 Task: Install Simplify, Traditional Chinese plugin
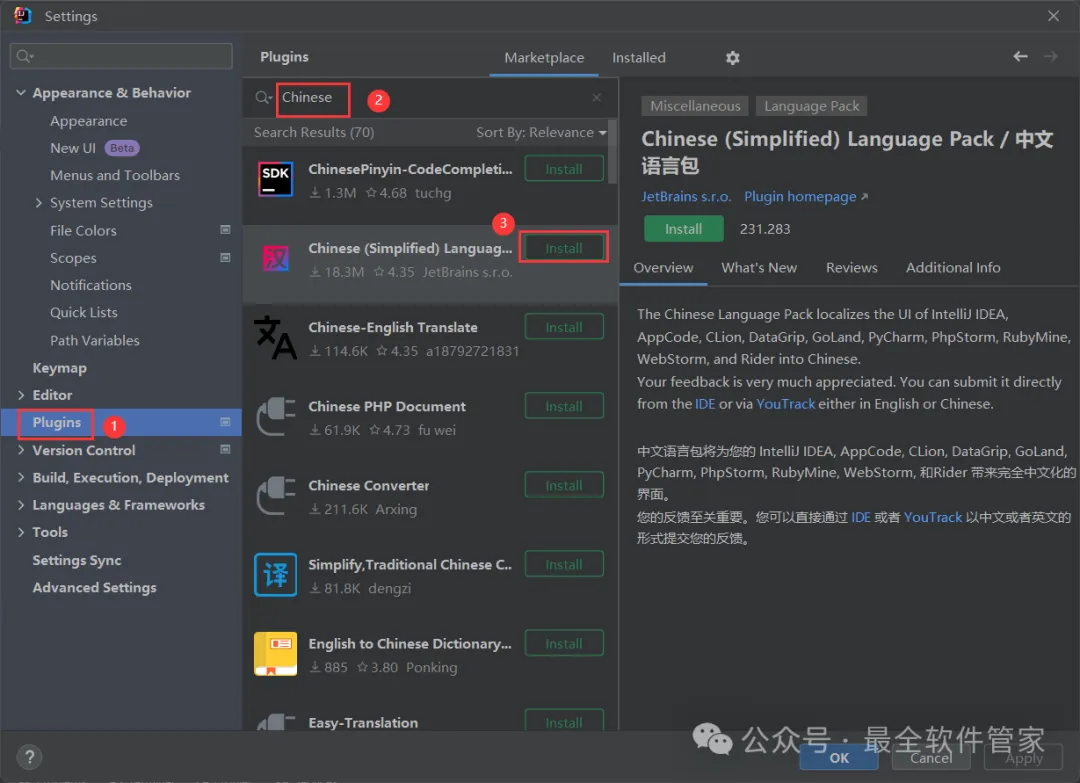(x=564, y=564)
